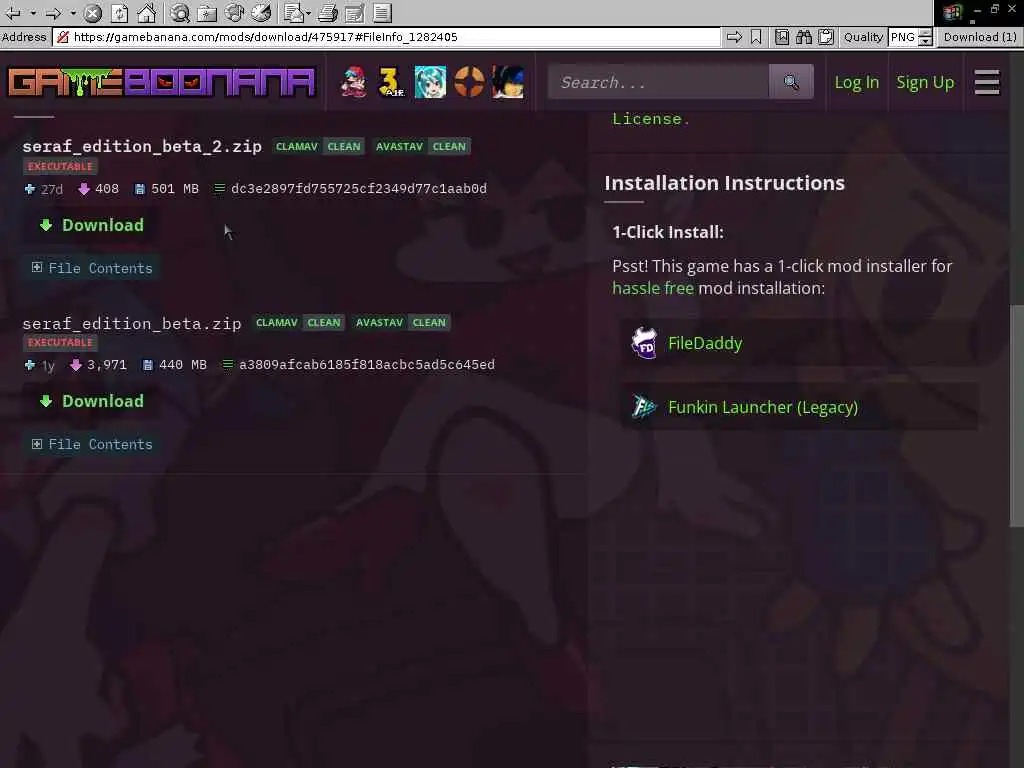Open the Back history dropdown arrow
Image resolution: width=1024 pixels, height=768 pixels.
pos(33,12)
